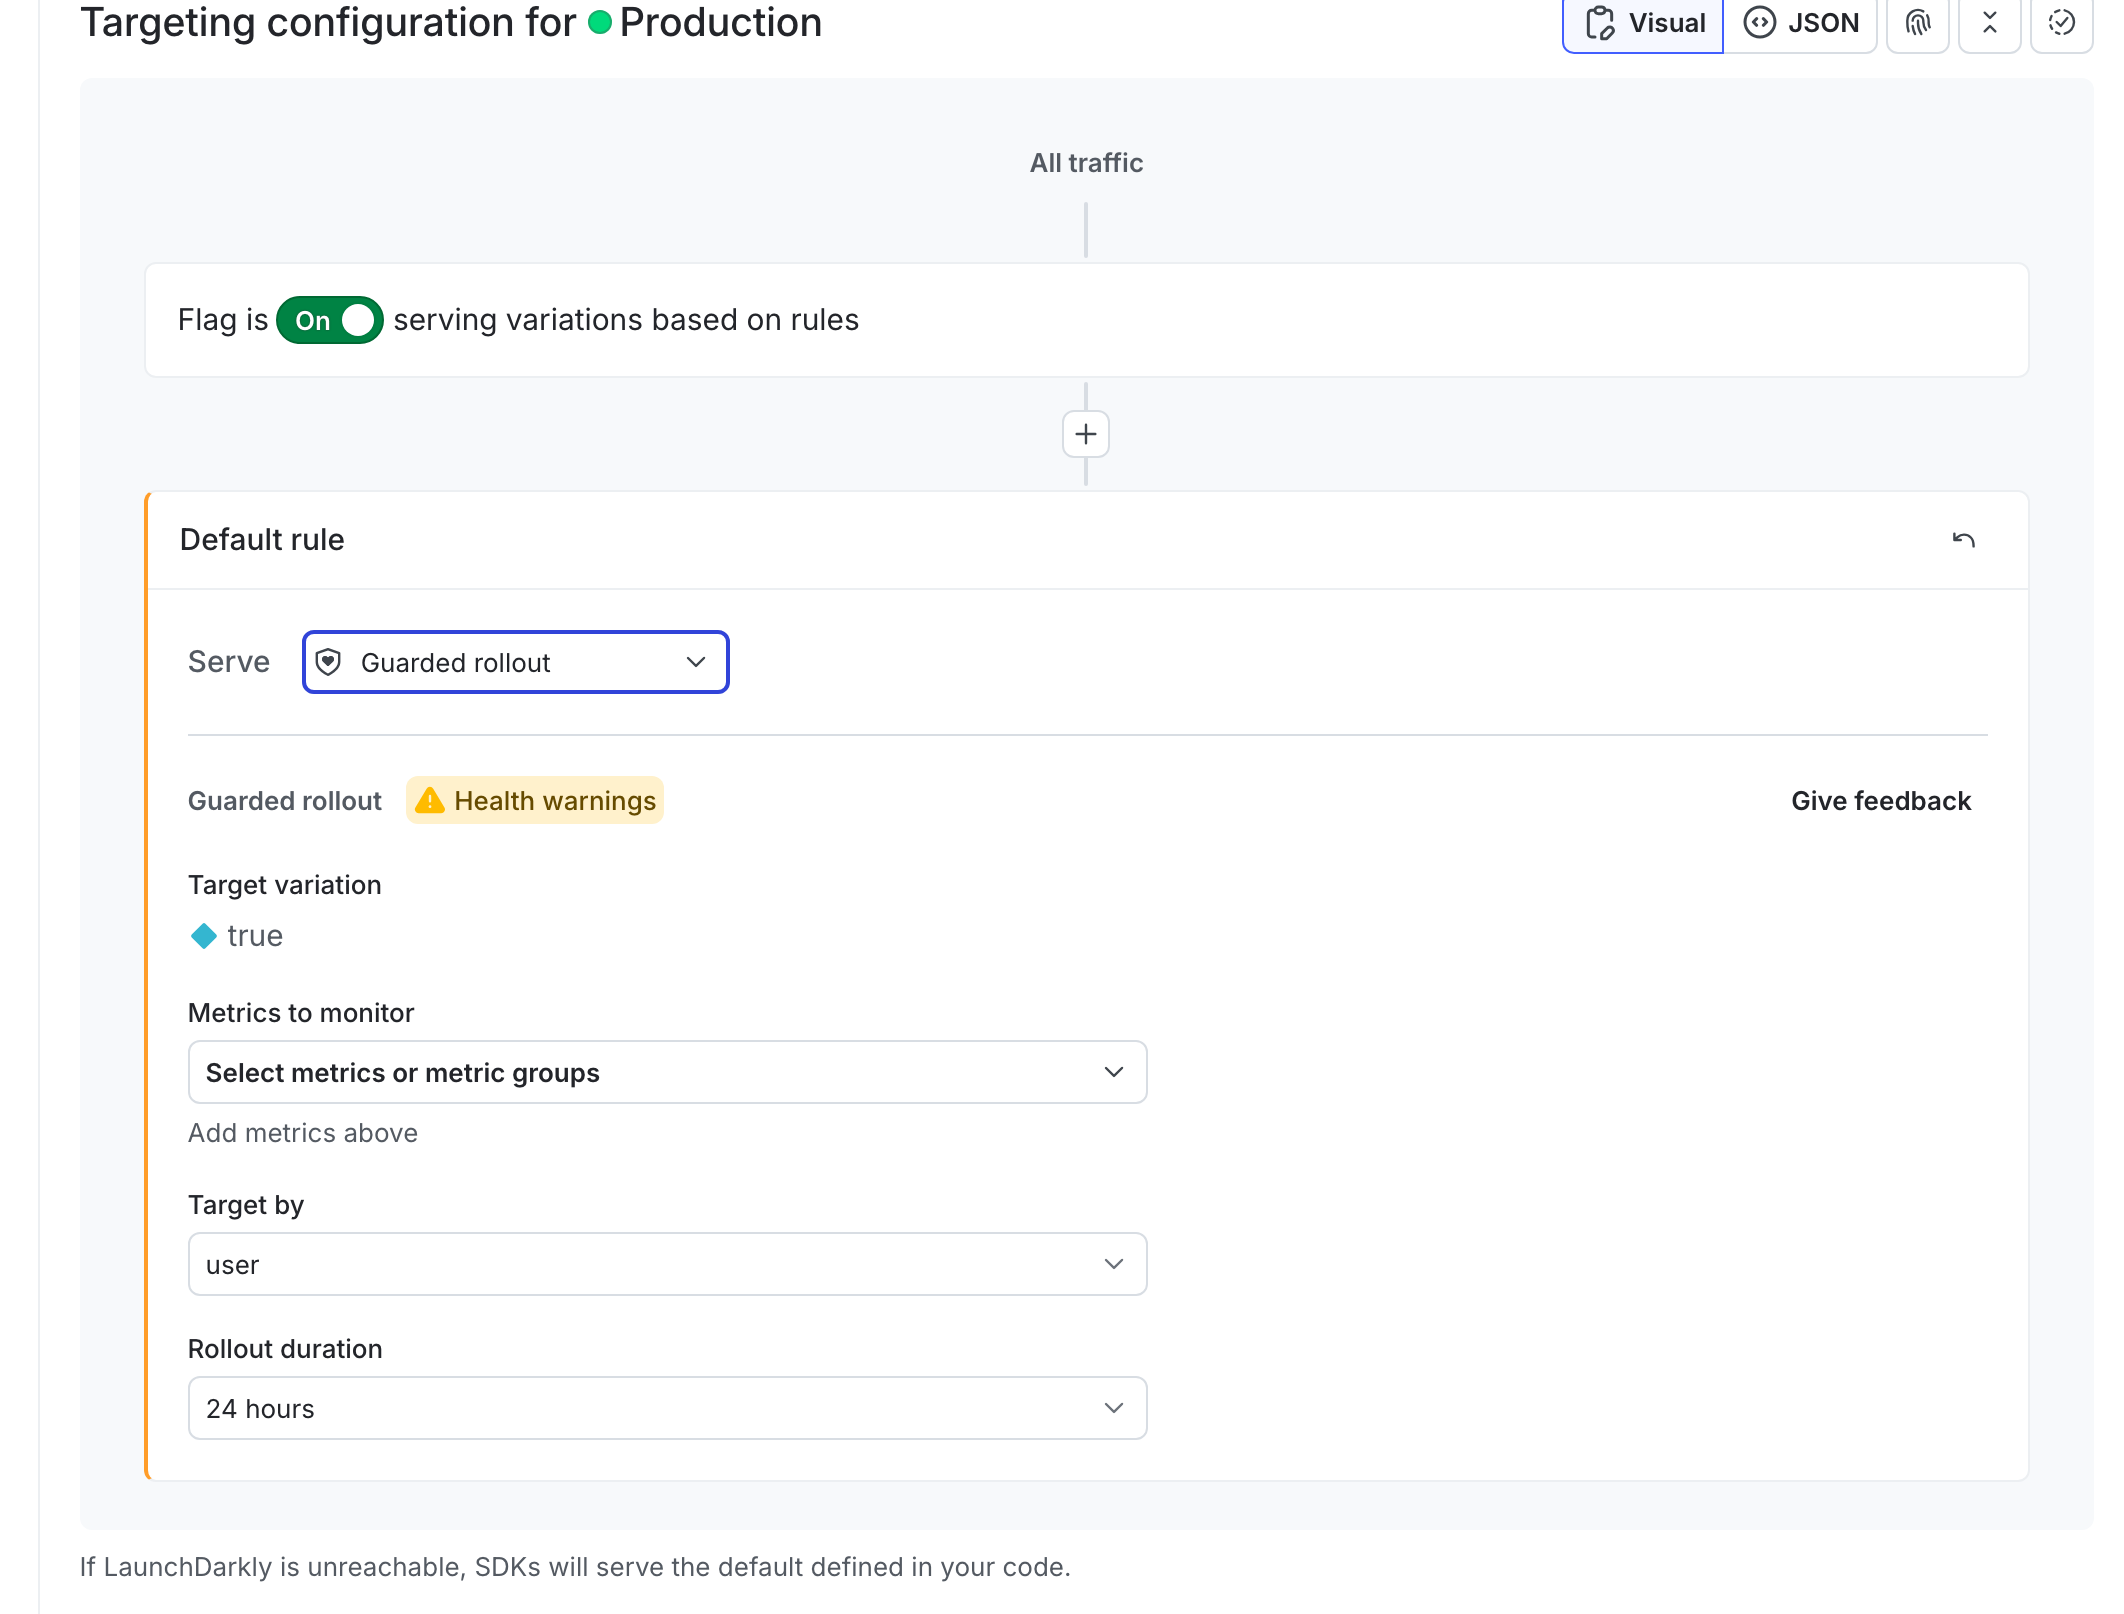Click the undo arrow on Default rule

pos(1963,540)
